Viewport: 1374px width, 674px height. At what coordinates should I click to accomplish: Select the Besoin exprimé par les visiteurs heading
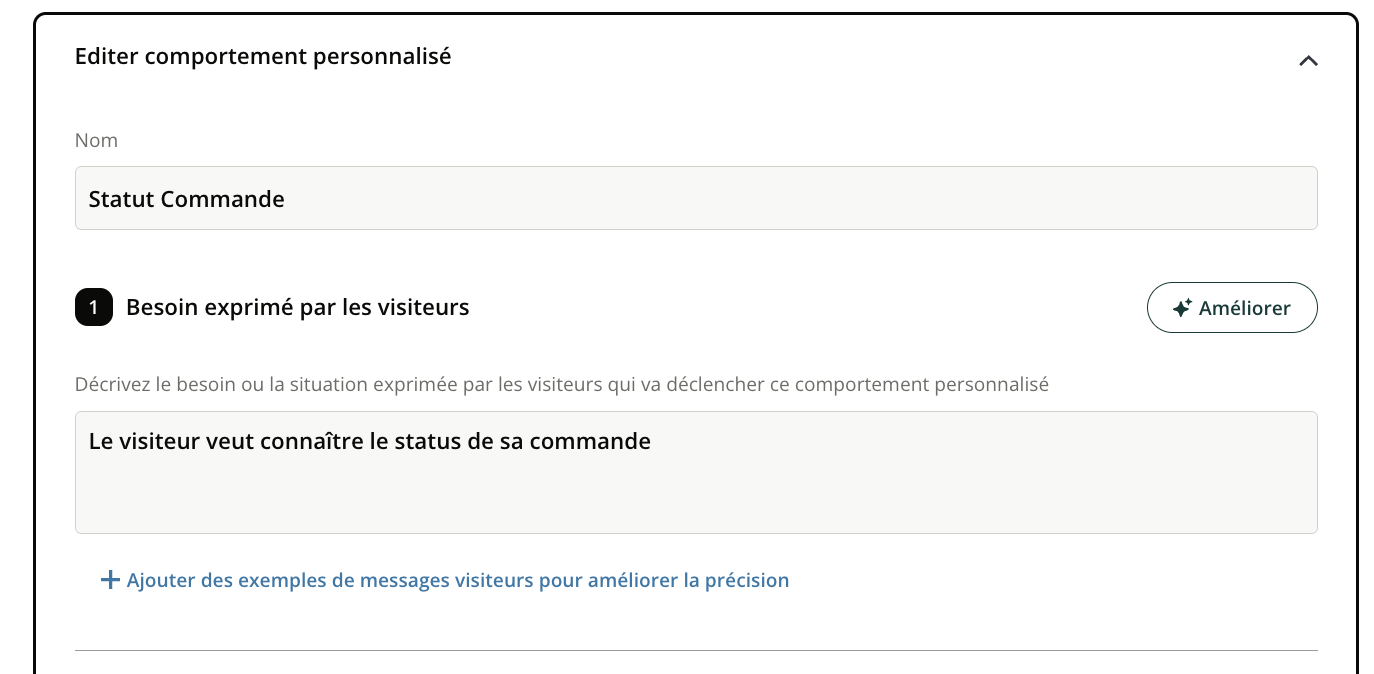coord(297,308)
